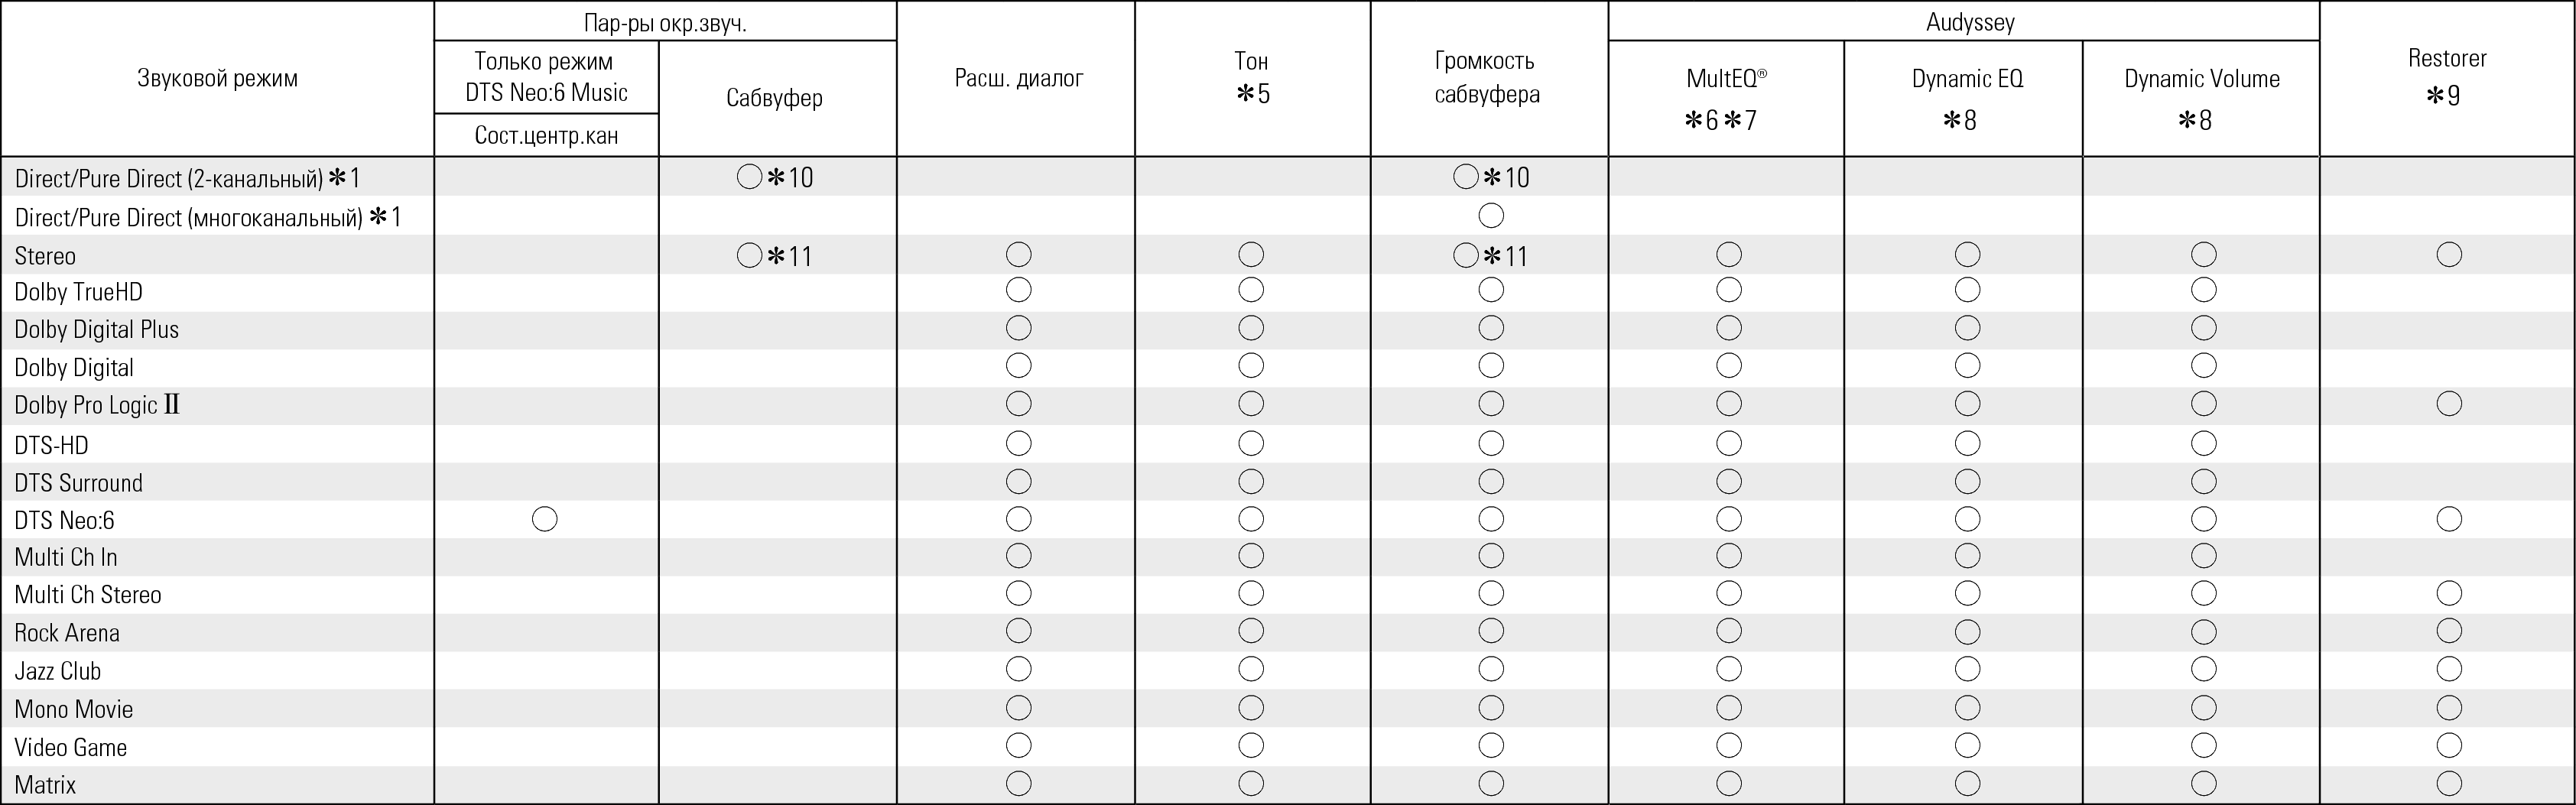
Task: Click the Пар-ры окр.звуч. group header
Action: pos(665,23)
